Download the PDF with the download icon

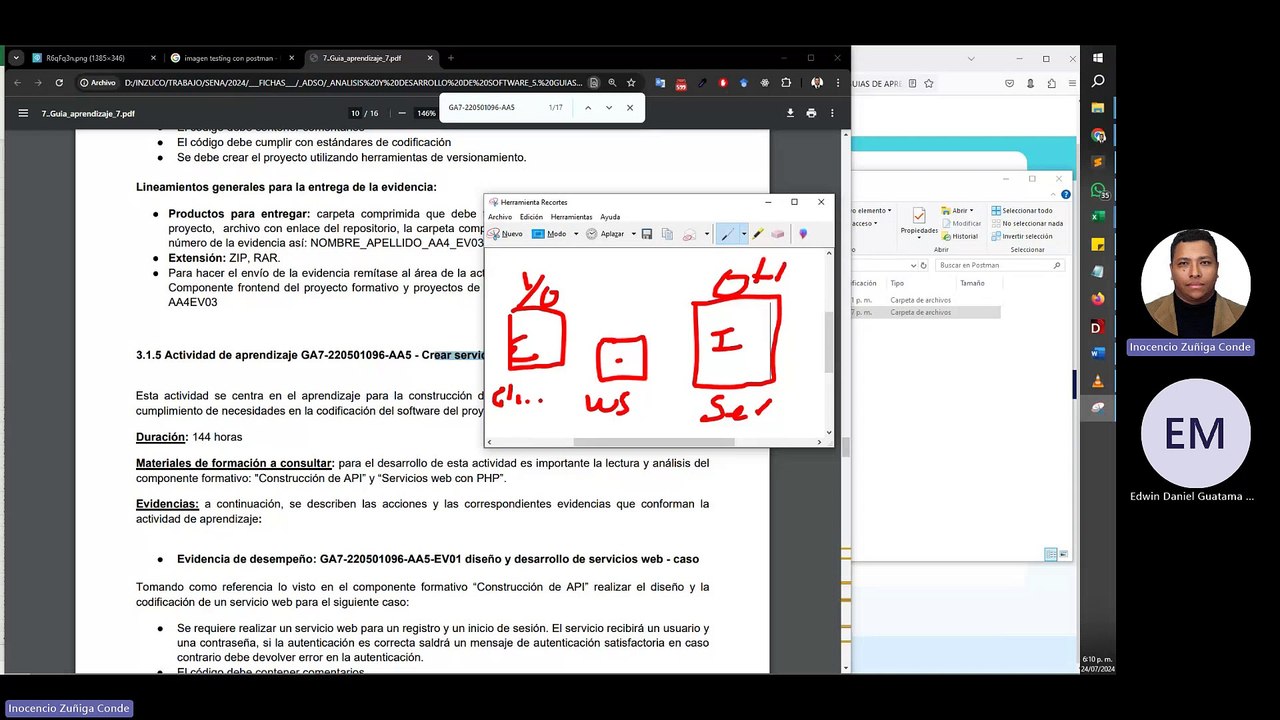(790, 113)
